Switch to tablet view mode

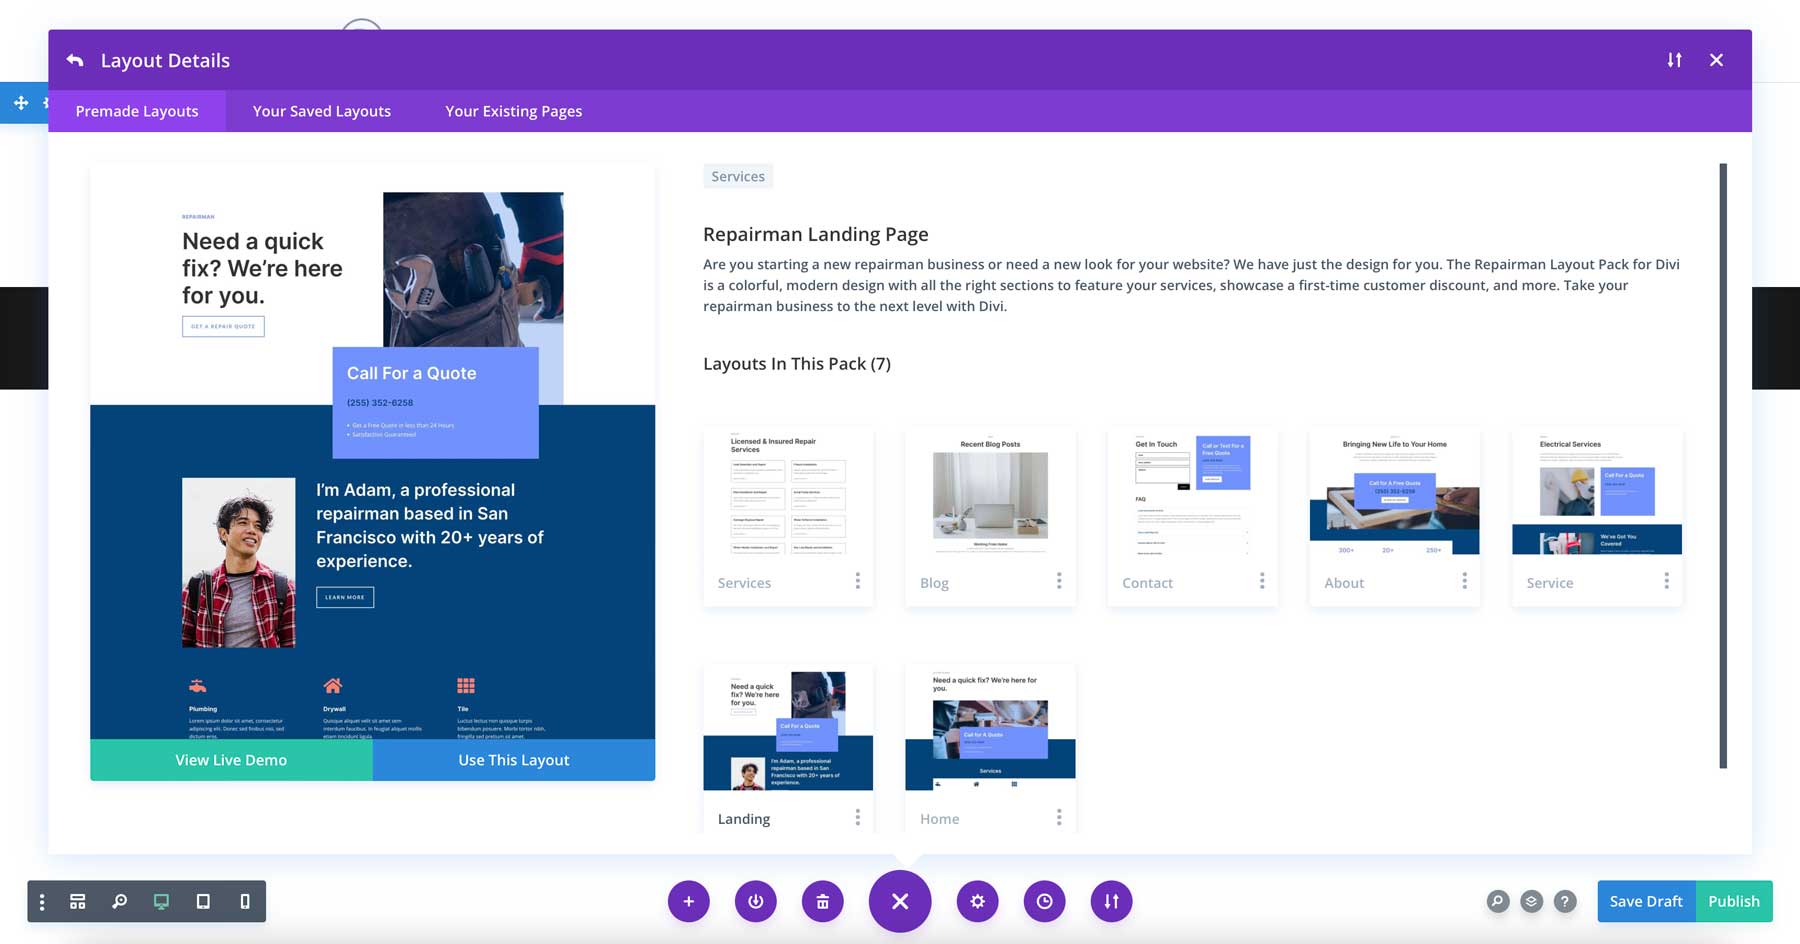tap(203, 901)
